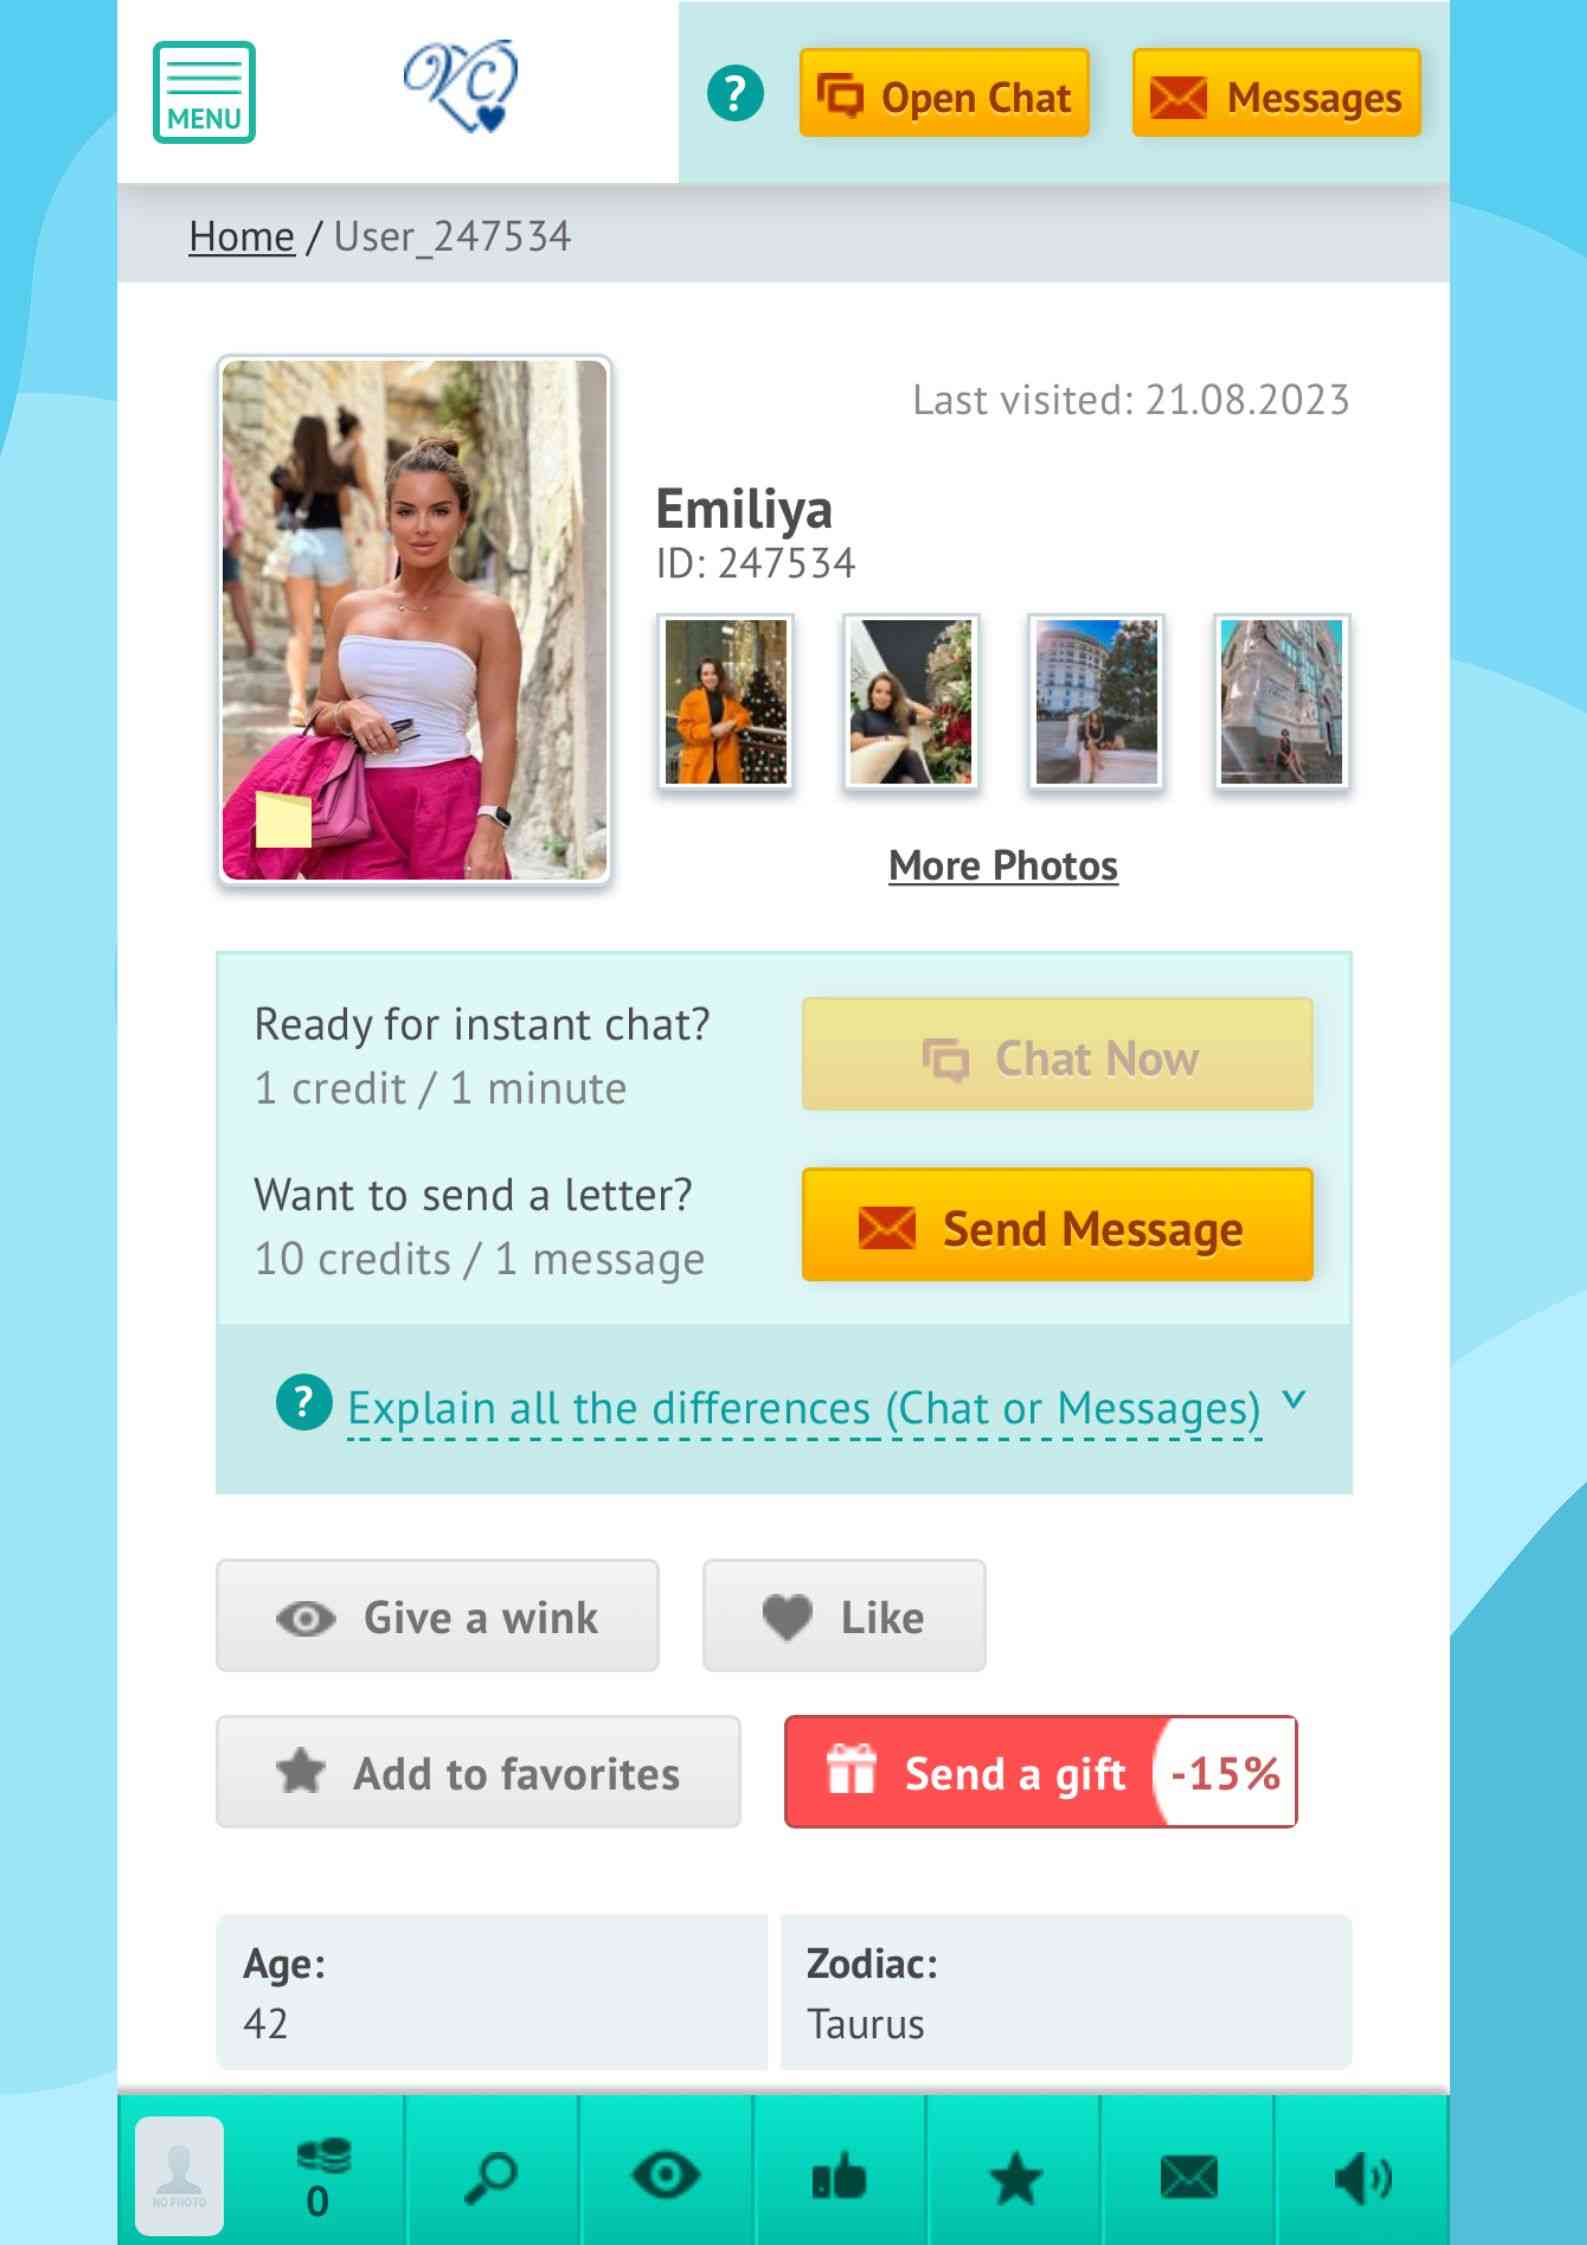
Task: Click the yellow sticky note on main photo
Action: [x=283, y=820]
